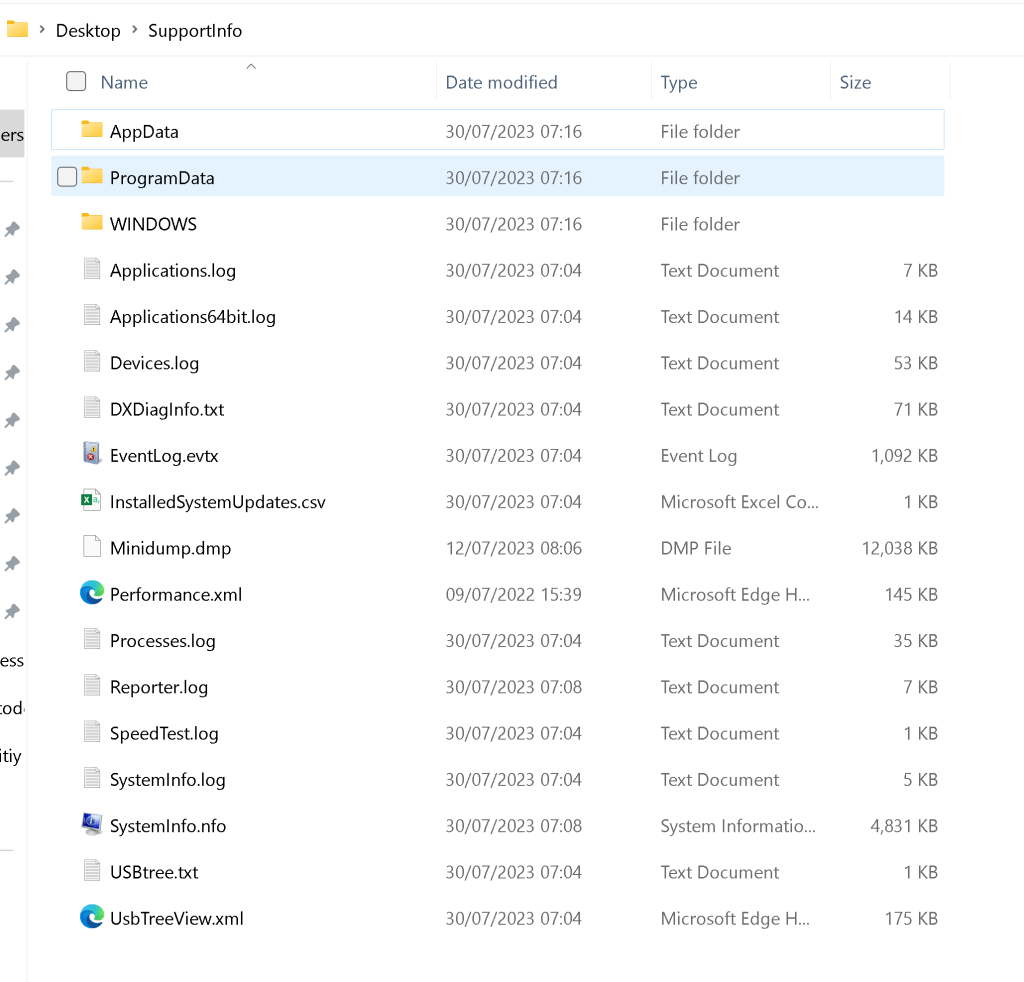Click the AppData folder icon
Image resolution: width=1024 pixels, height=982 pixels.
91,130
